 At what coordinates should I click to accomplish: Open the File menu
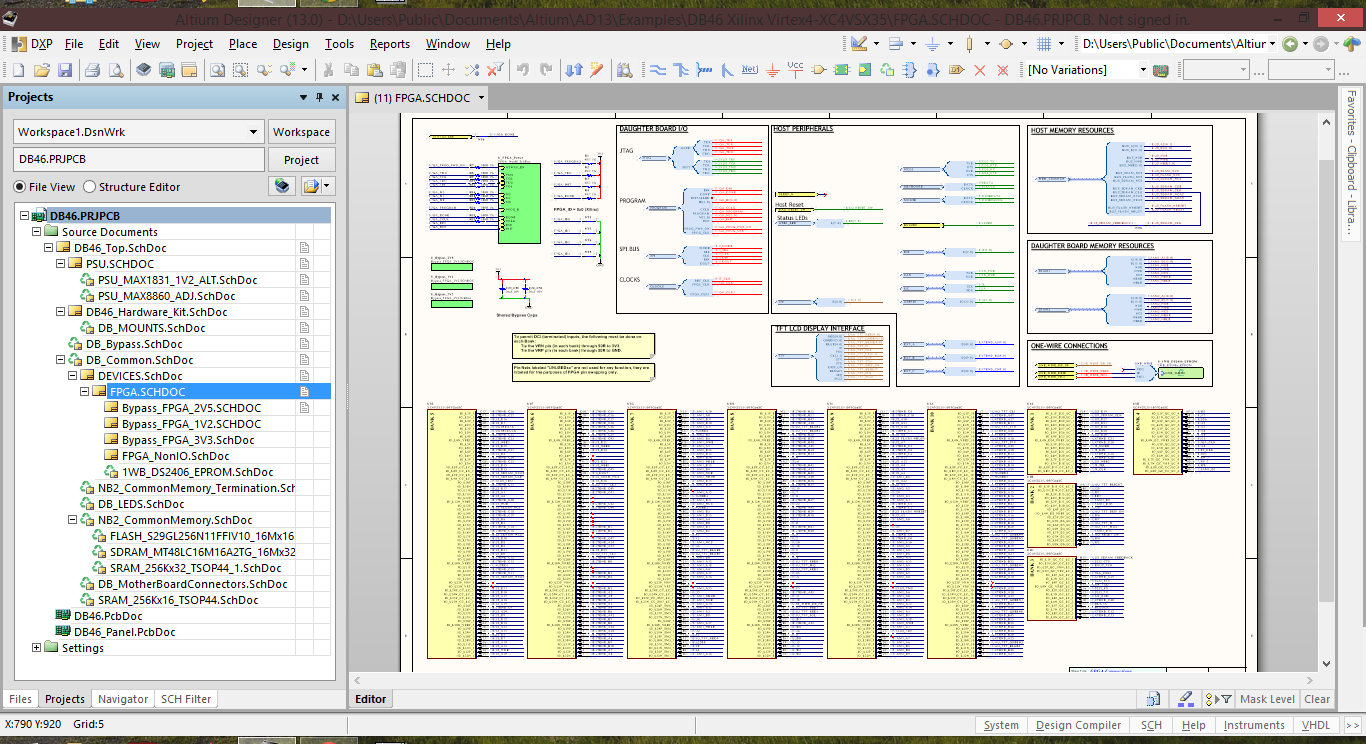click(74, 44)
